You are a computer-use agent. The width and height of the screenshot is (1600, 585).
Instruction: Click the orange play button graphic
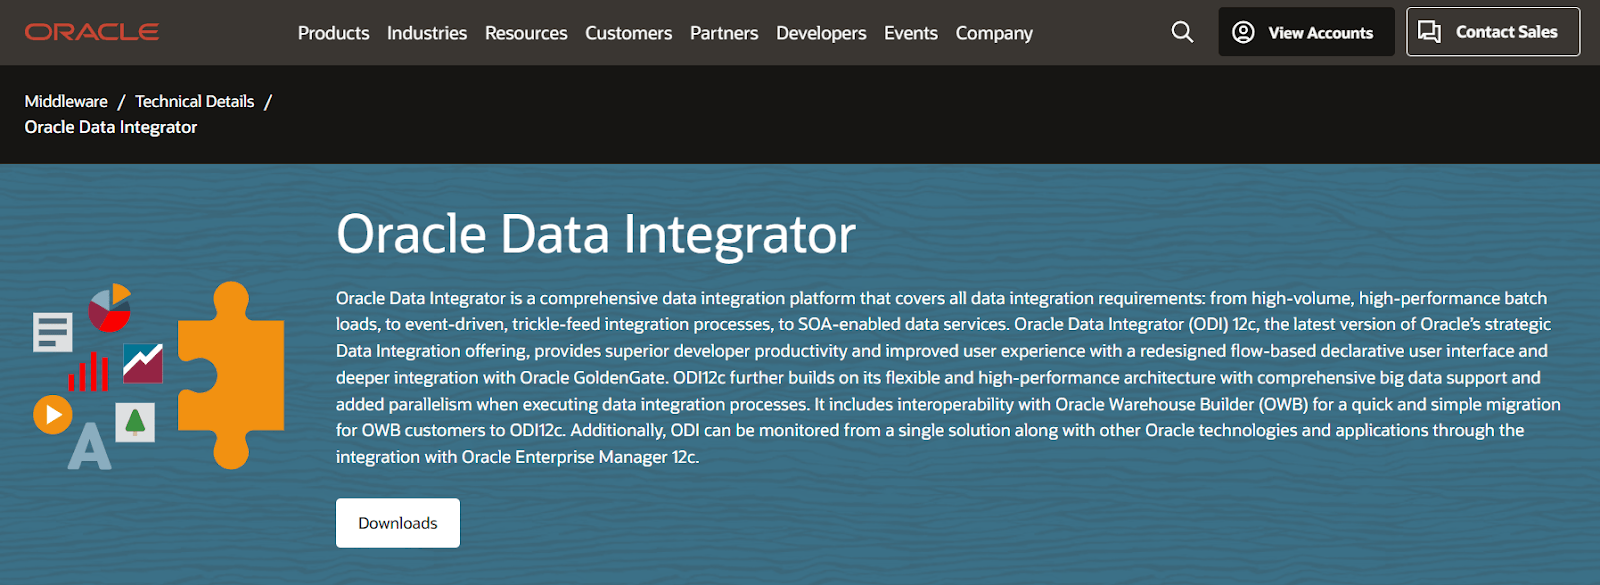click(52, 414)
